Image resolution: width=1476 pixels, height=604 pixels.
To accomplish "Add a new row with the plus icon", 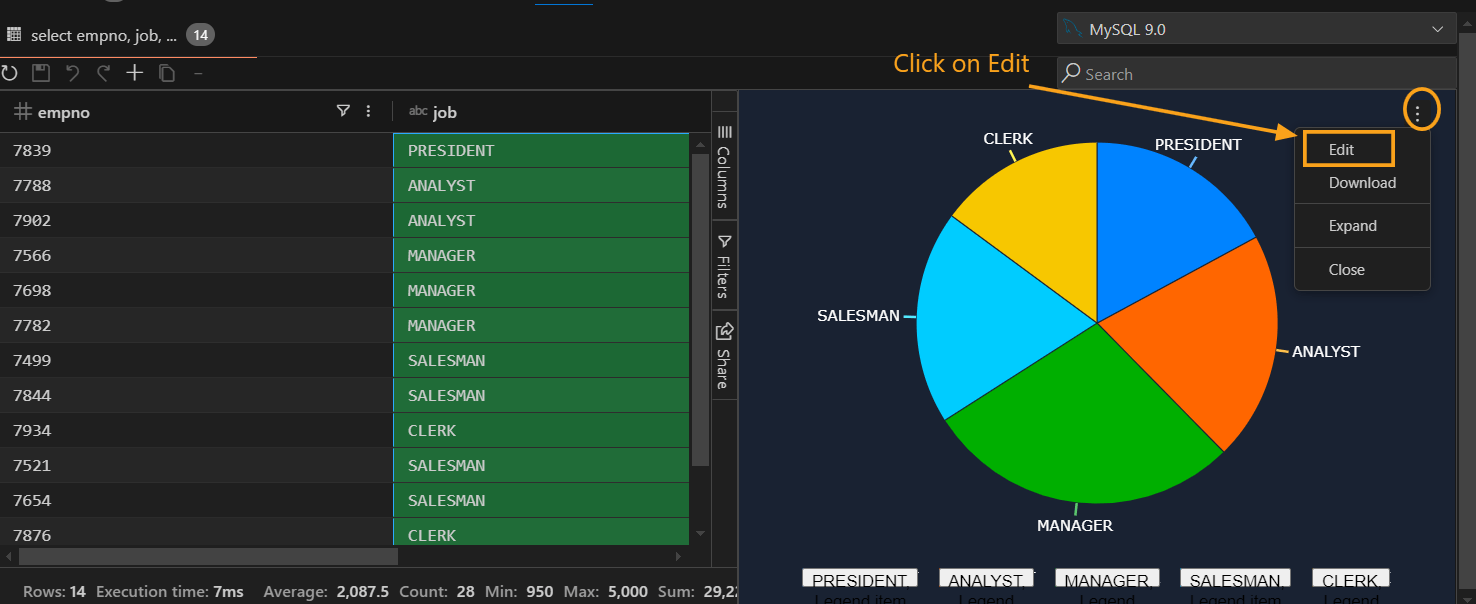I will click(134, 72).
